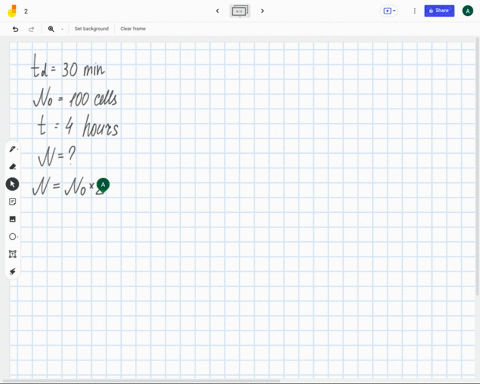Go to the previous frame arrow

pos(217,11)
